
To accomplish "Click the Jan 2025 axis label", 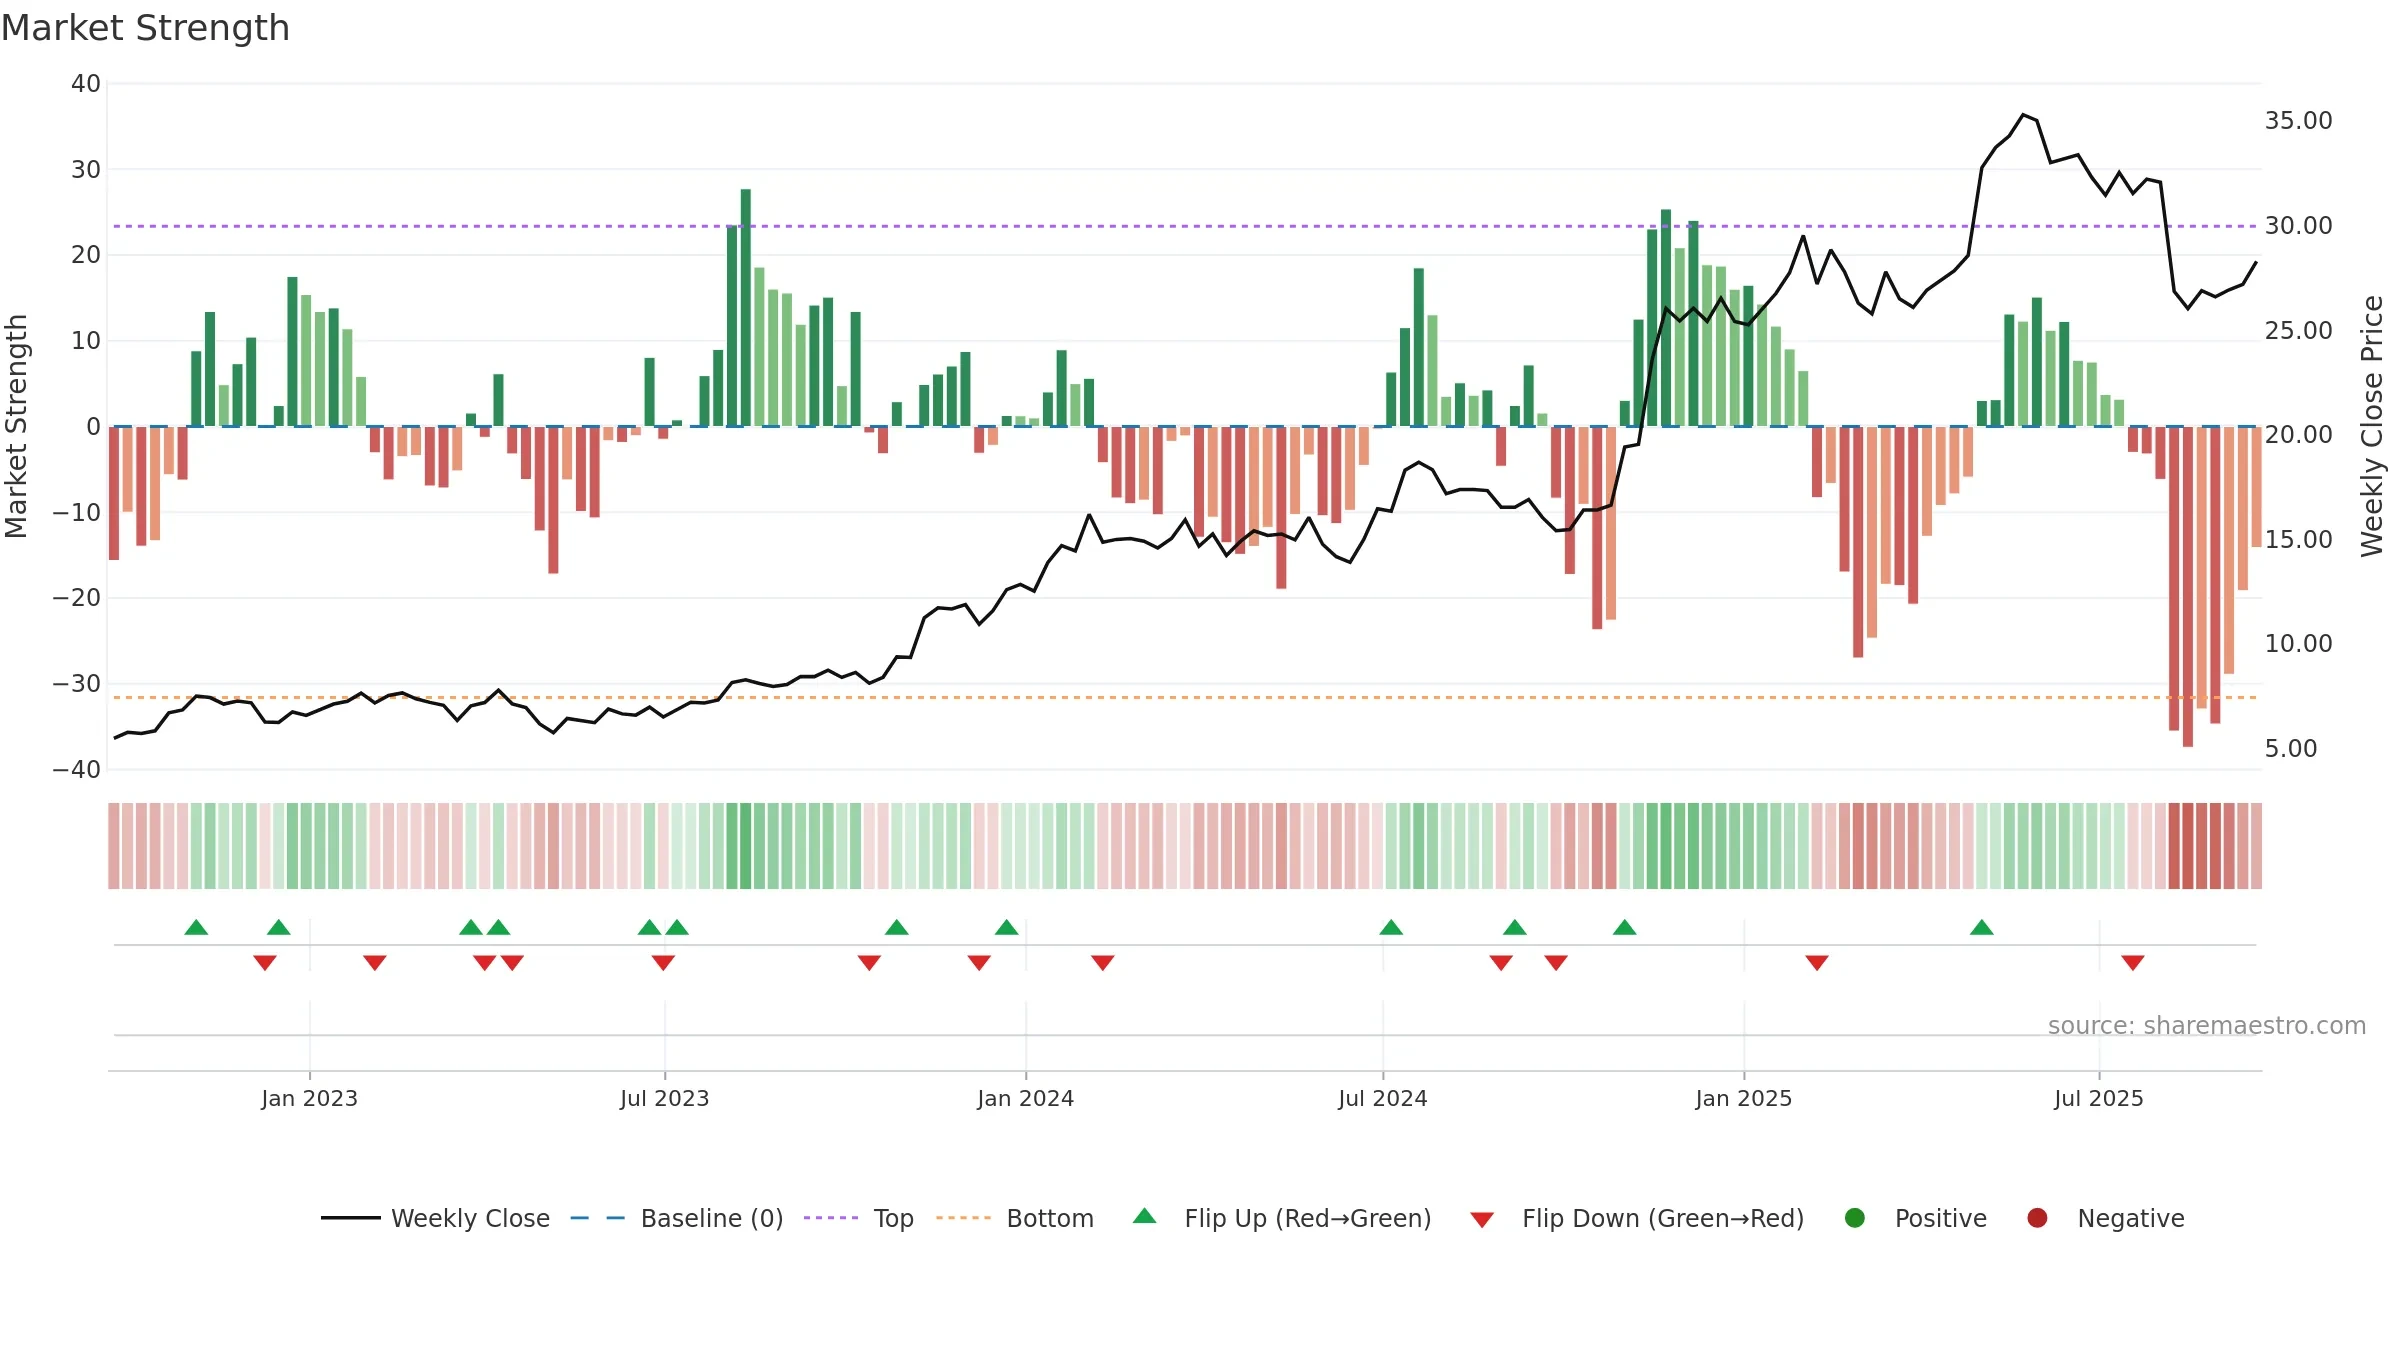I will pos(1744,1098).
